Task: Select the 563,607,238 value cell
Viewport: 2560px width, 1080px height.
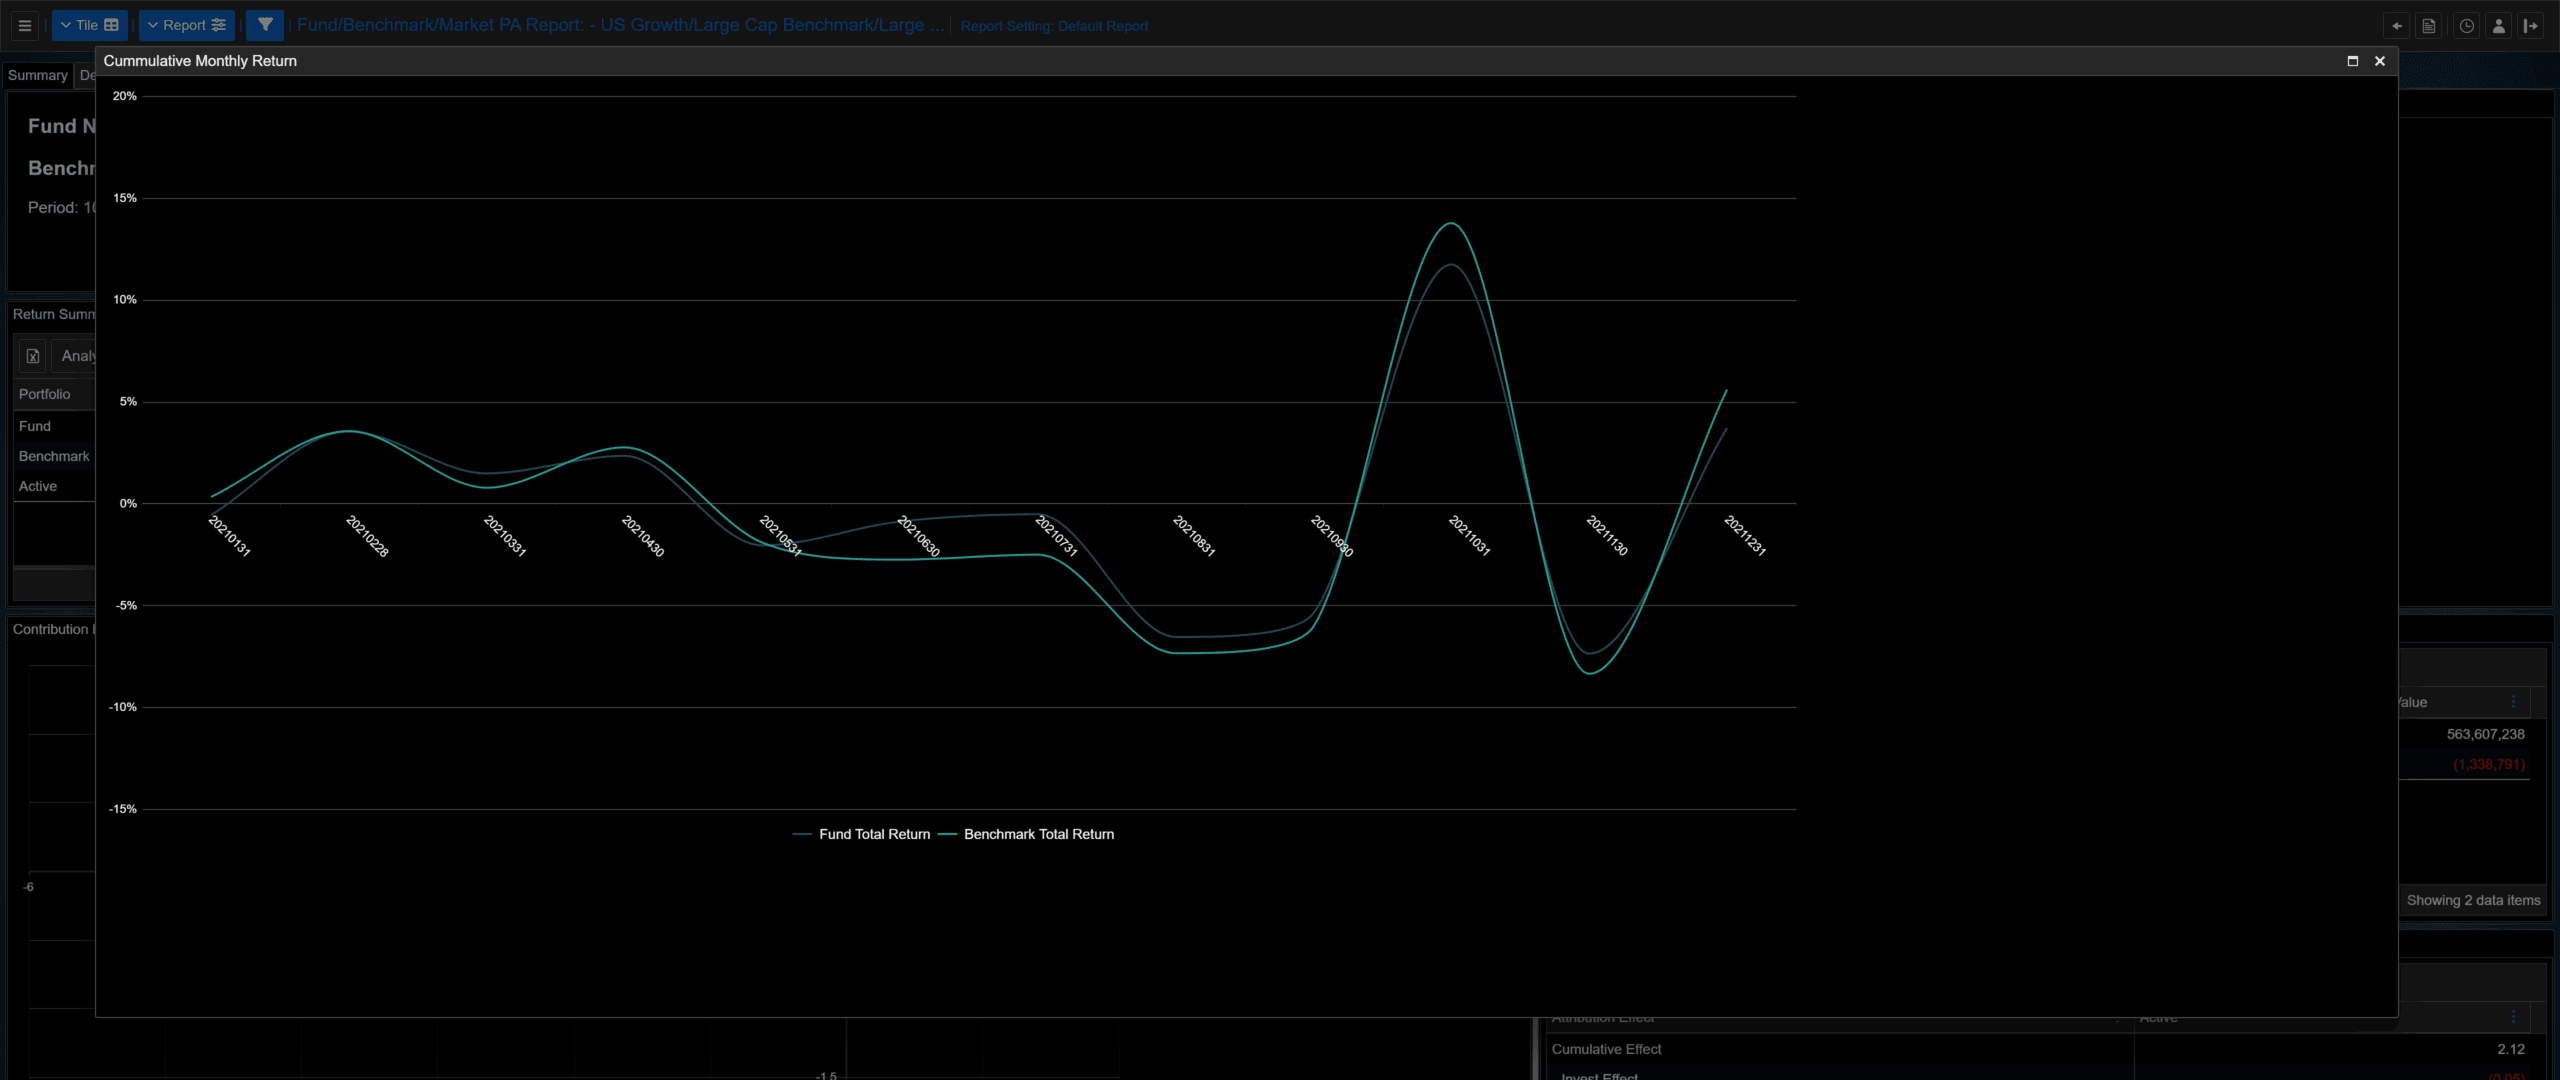Action: [2485, 734]
